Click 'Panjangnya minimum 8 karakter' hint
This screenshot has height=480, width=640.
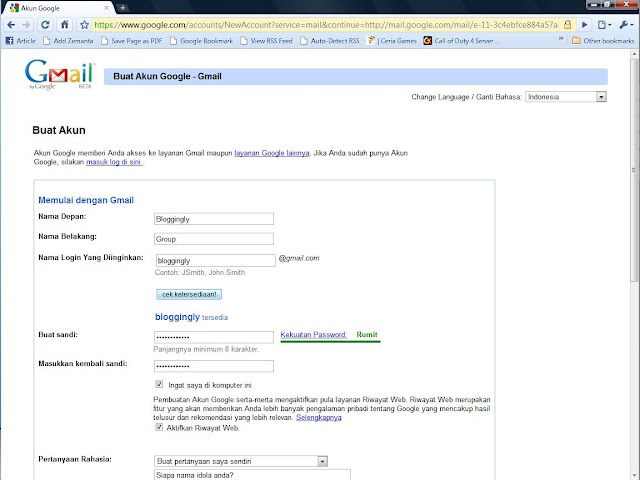point(206,349)
